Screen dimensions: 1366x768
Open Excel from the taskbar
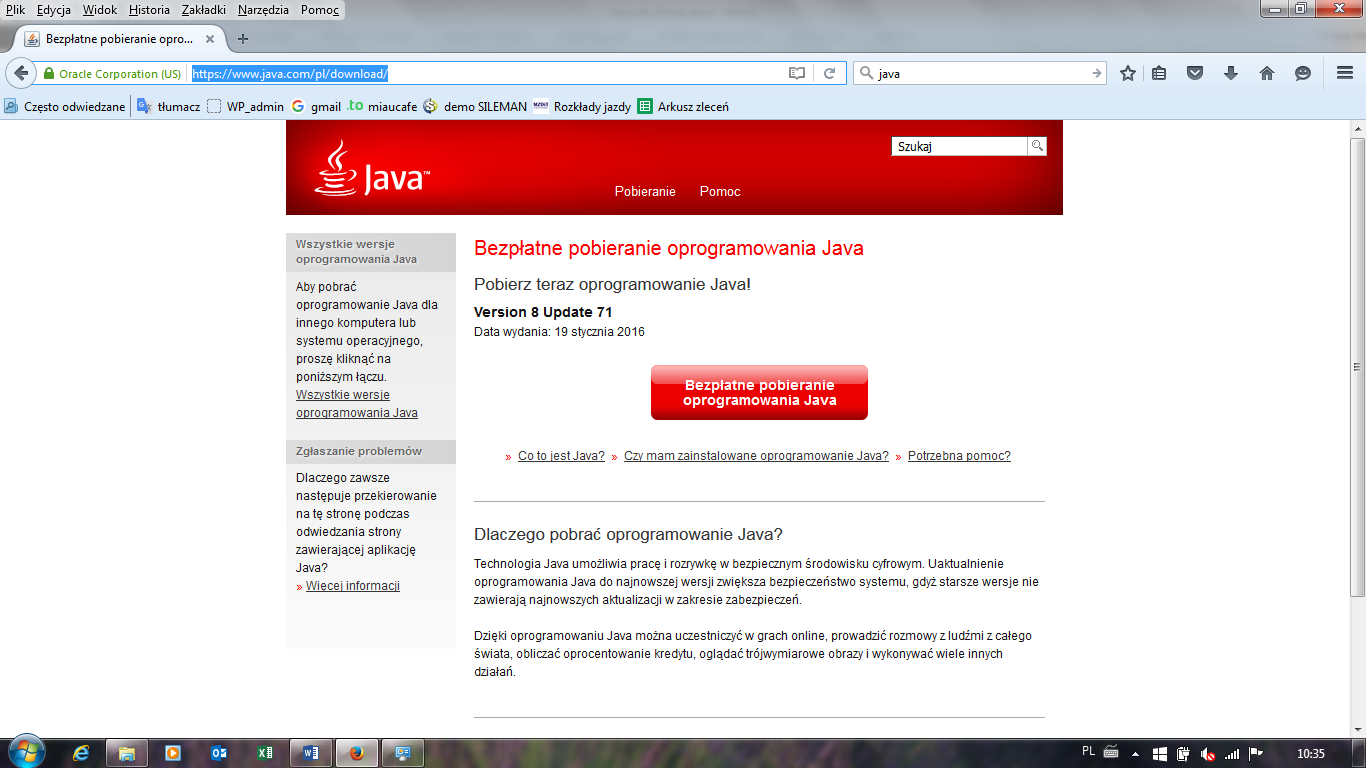pyautogui.click(x=265, y=753)
